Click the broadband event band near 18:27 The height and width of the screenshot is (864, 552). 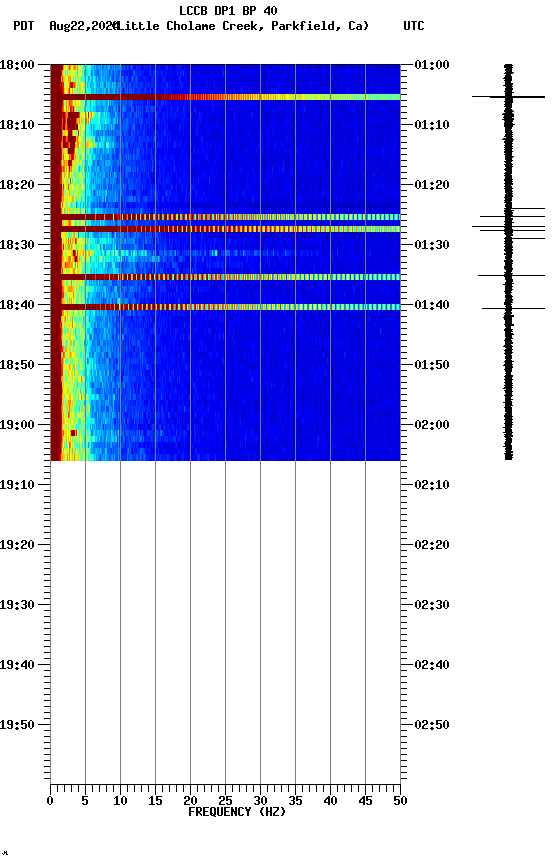(x=225, y=229)
